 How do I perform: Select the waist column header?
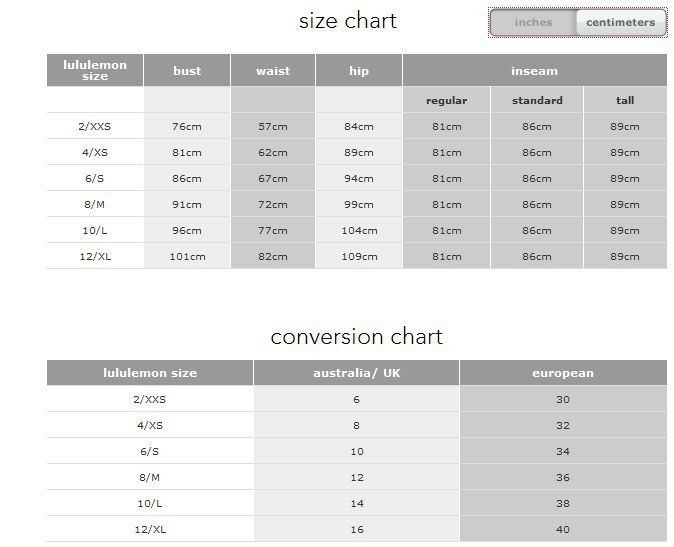pos(273,70)
